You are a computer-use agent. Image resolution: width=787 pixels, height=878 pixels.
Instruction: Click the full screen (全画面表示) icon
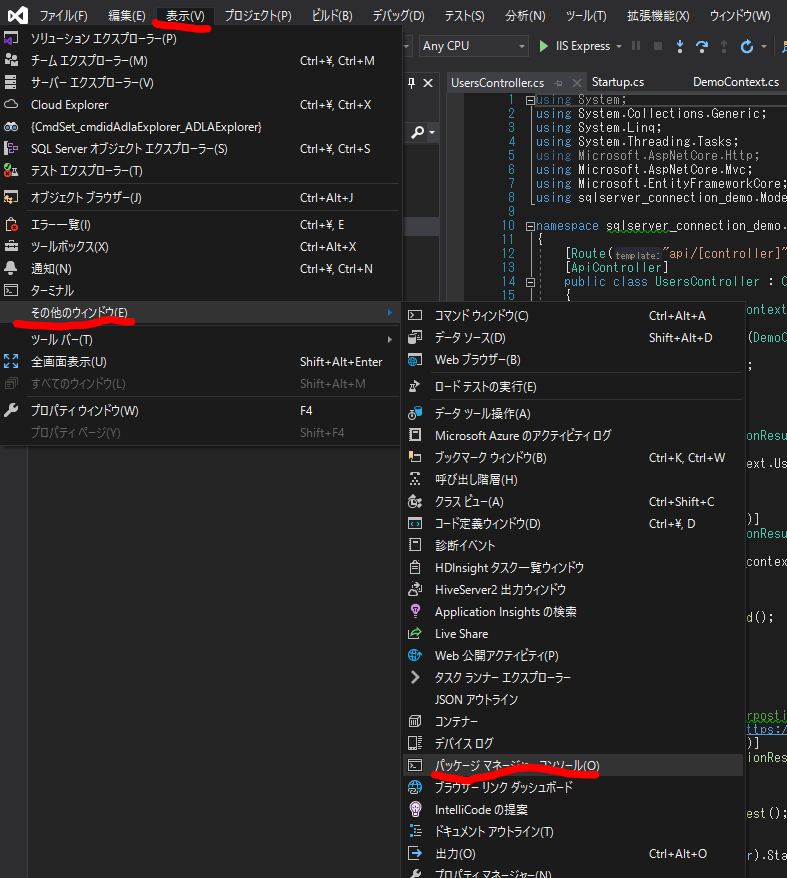(11, 362)
